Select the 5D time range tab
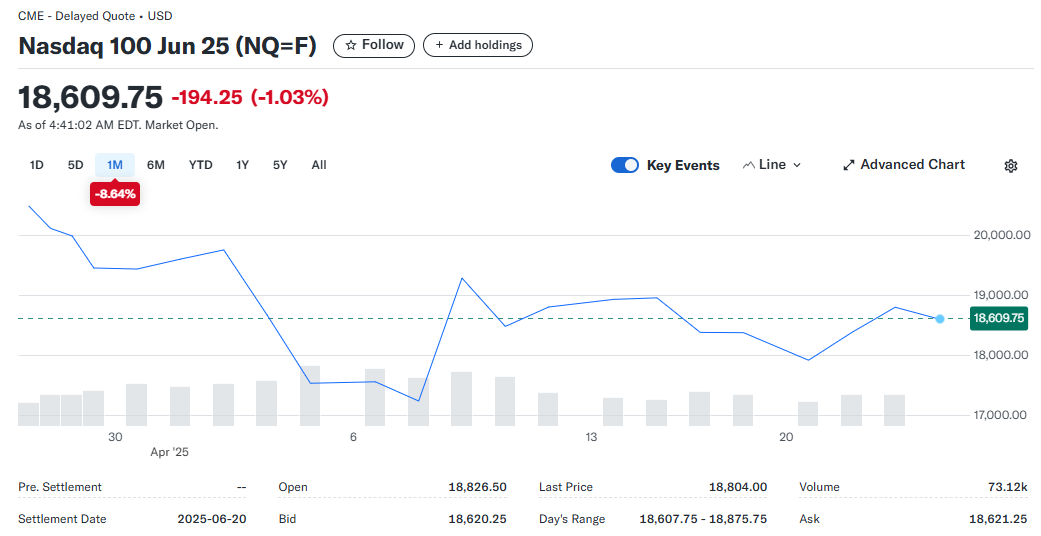Image resolution: width=1041 pixels, height=536 pixels. tap(75, 165)
